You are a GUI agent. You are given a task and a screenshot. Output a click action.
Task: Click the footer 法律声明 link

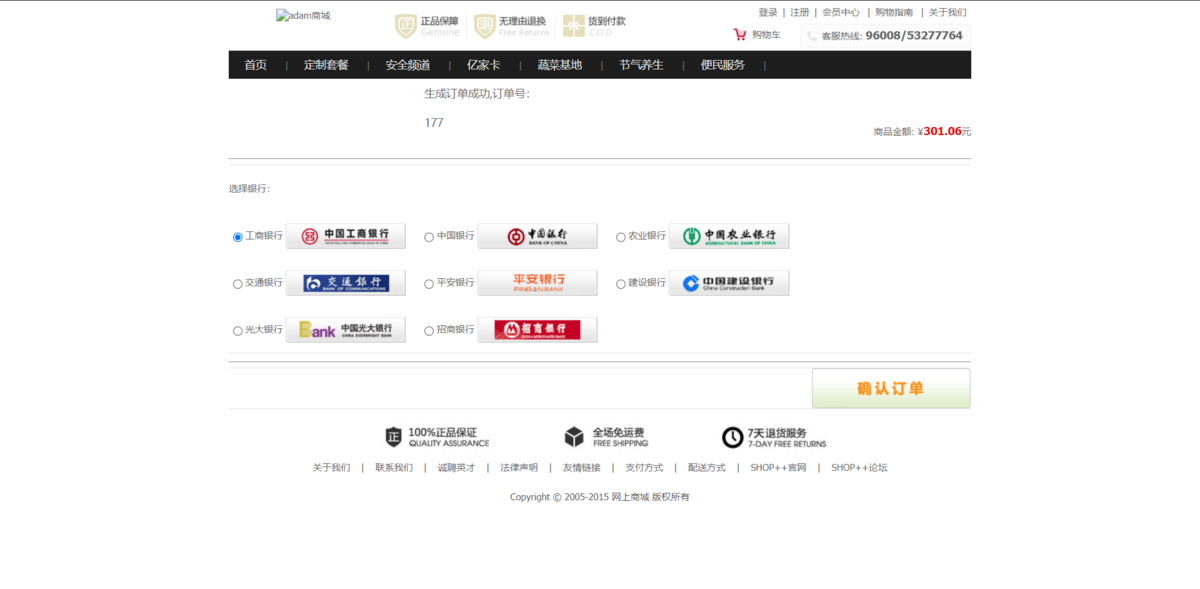(519, 468)
